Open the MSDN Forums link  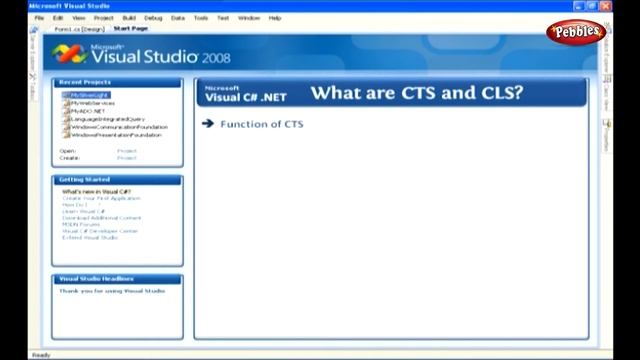tap(81, 224)
